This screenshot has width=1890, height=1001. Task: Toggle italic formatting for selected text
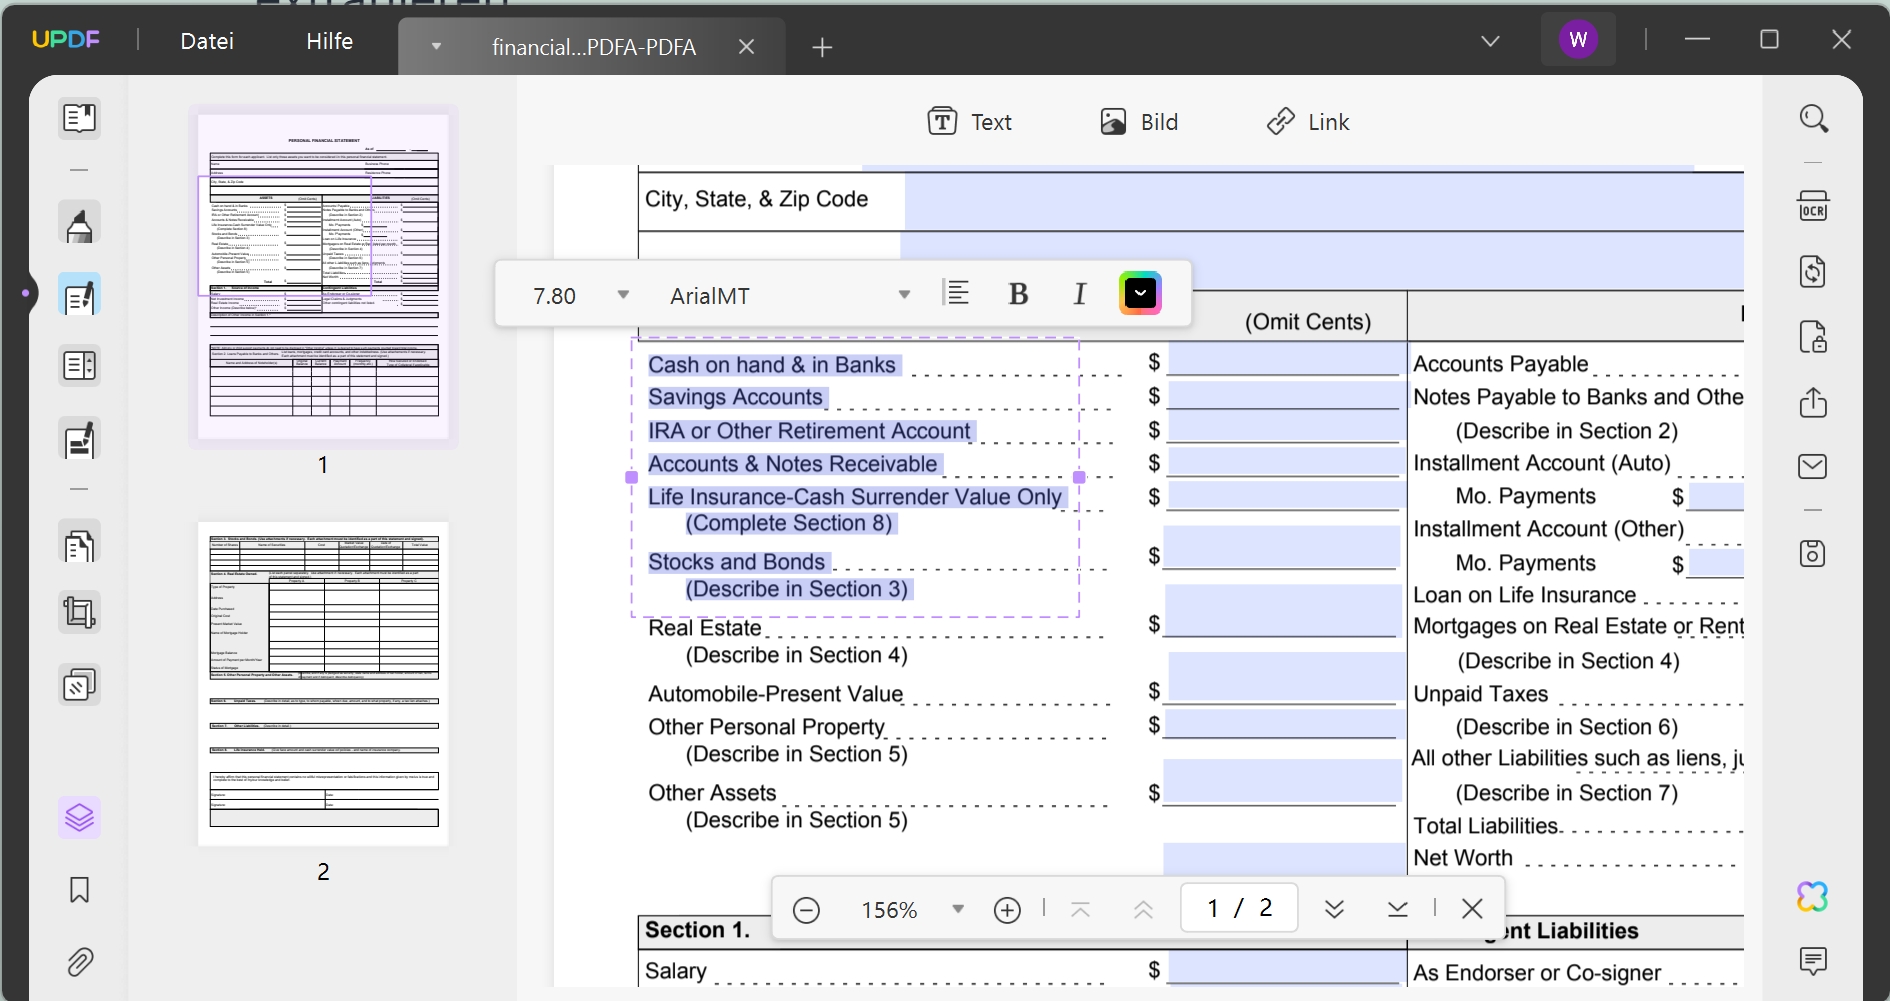point(1080,293)
